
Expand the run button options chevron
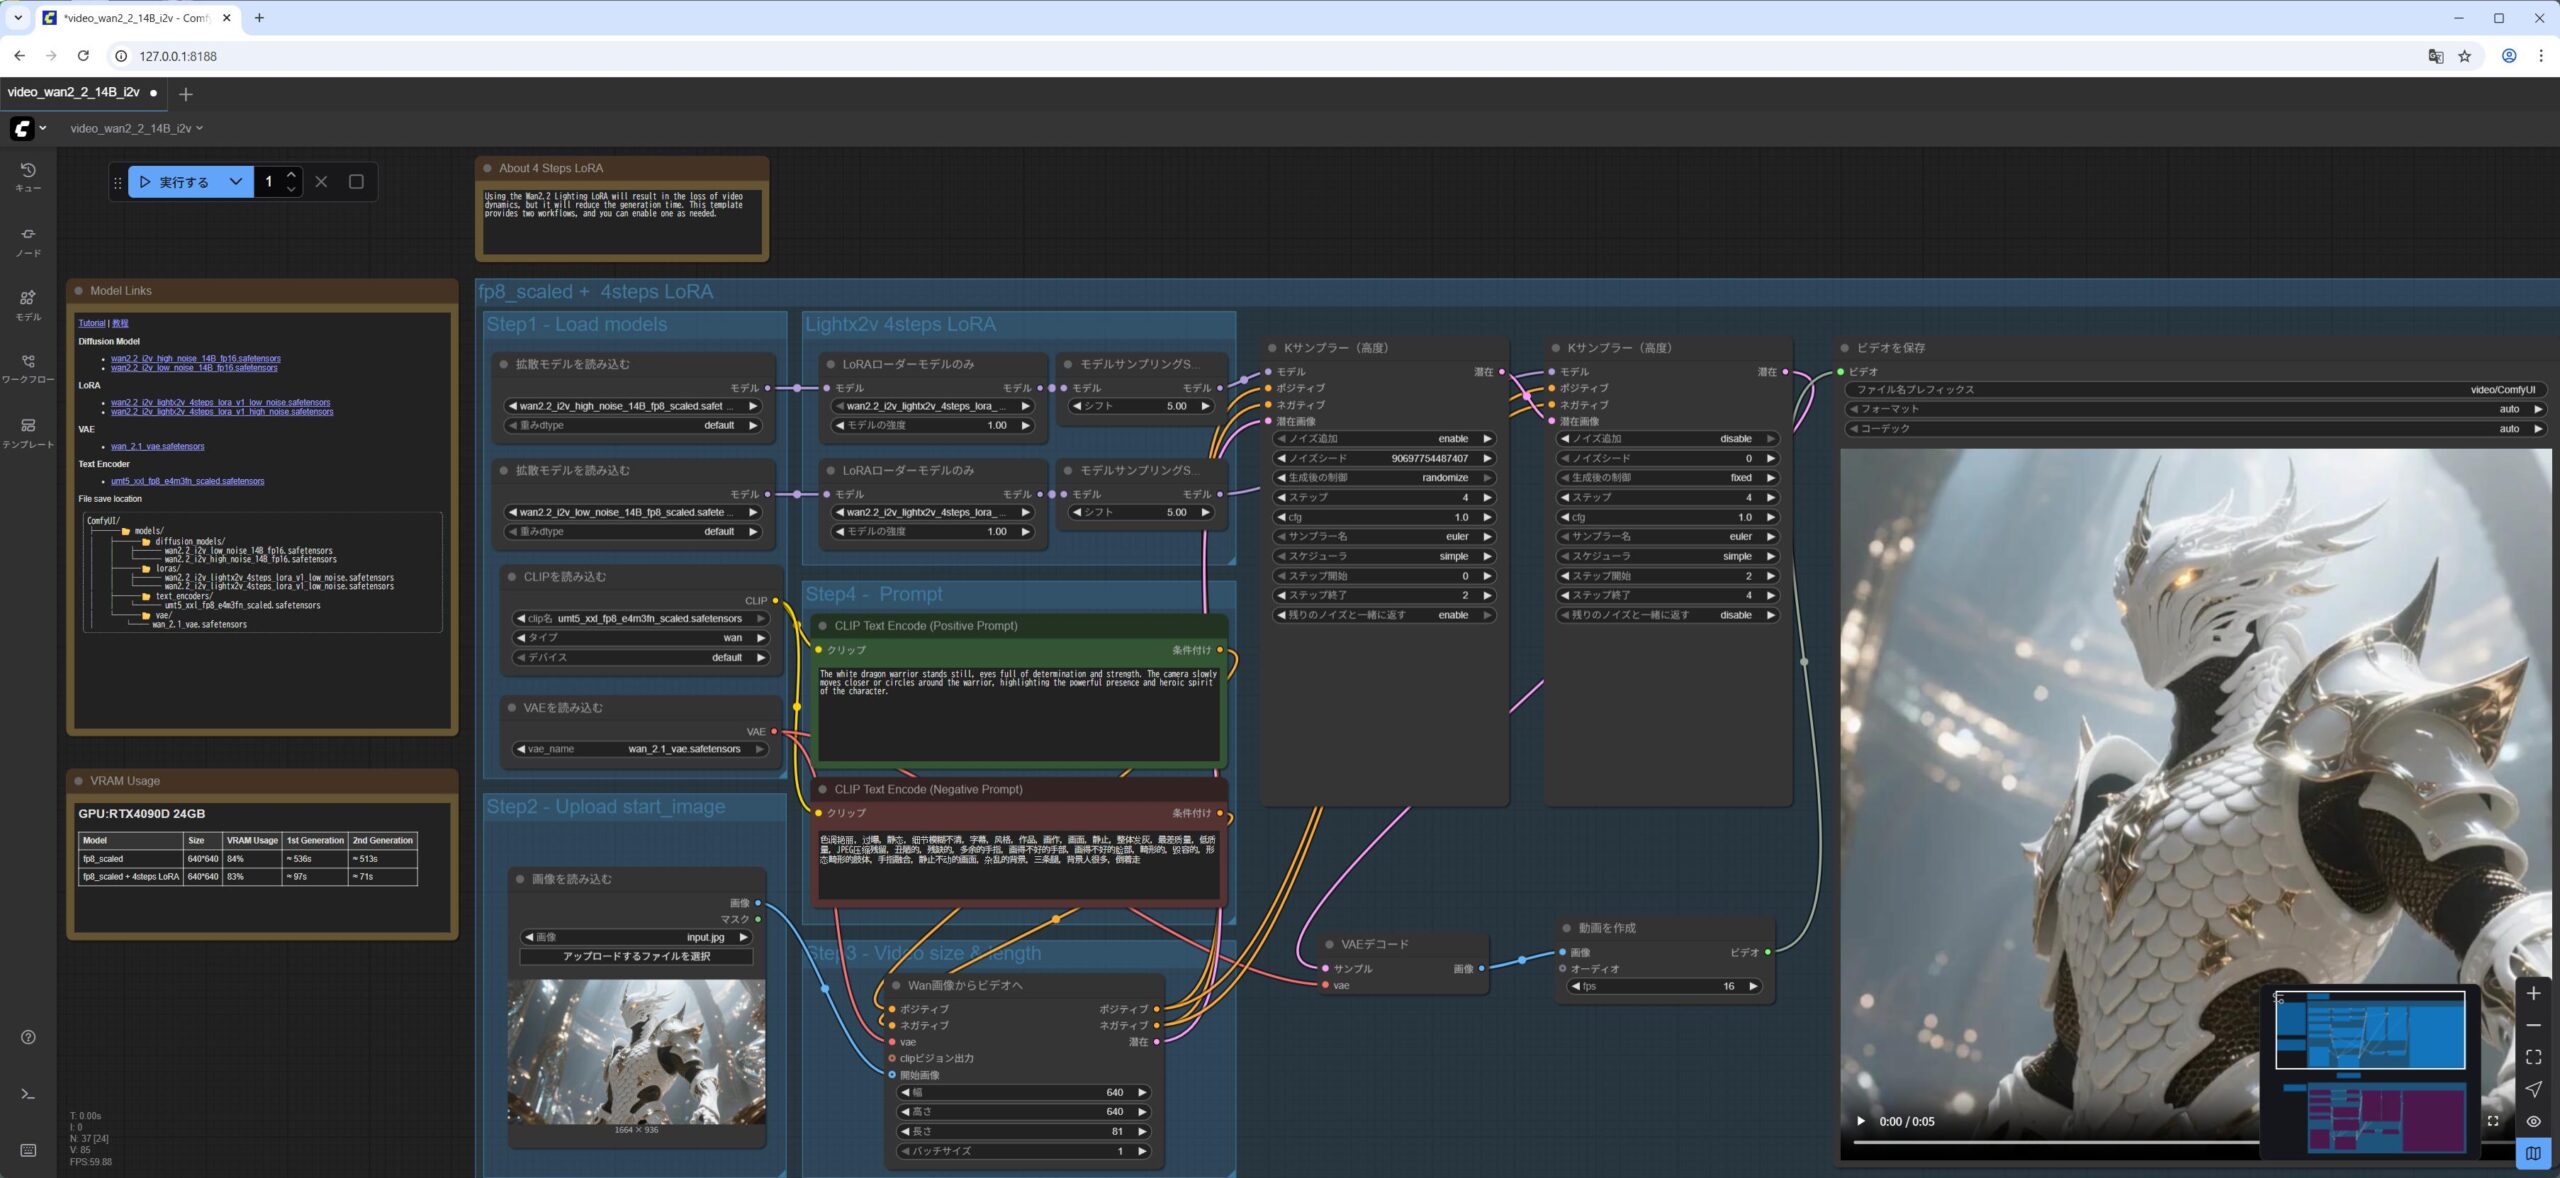click(236, 182)
